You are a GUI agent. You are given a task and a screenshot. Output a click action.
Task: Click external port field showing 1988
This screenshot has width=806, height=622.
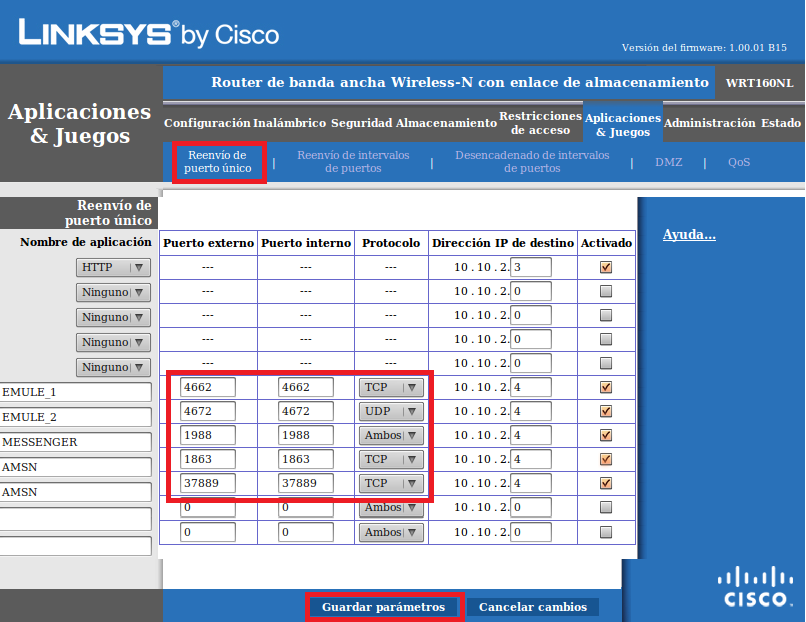click(208, 435)
